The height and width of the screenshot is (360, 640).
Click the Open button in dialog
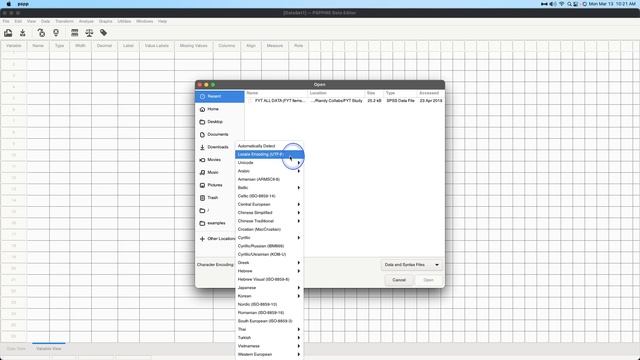pos(428,280)
